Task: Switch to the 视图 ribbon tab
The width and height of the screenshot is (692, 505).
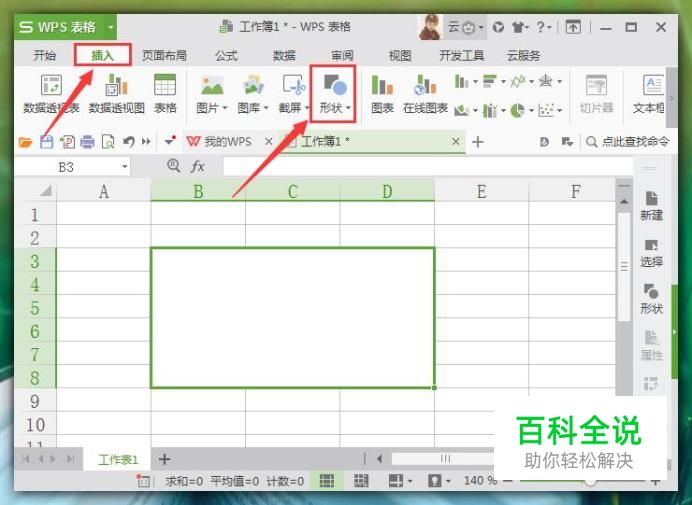Action: coord(400,56)
